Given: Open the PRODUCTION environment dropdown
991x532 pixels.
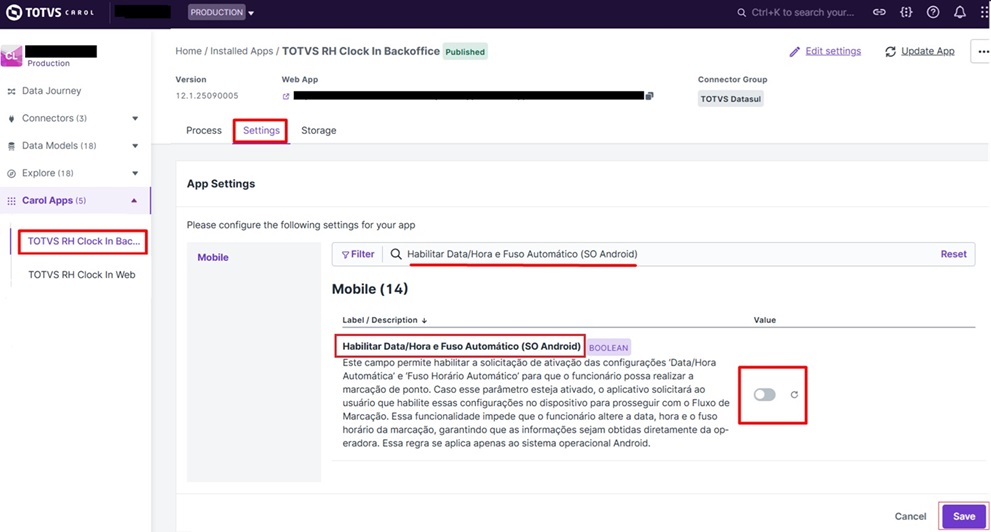Looking at the screenshot, I should point(221,13).
